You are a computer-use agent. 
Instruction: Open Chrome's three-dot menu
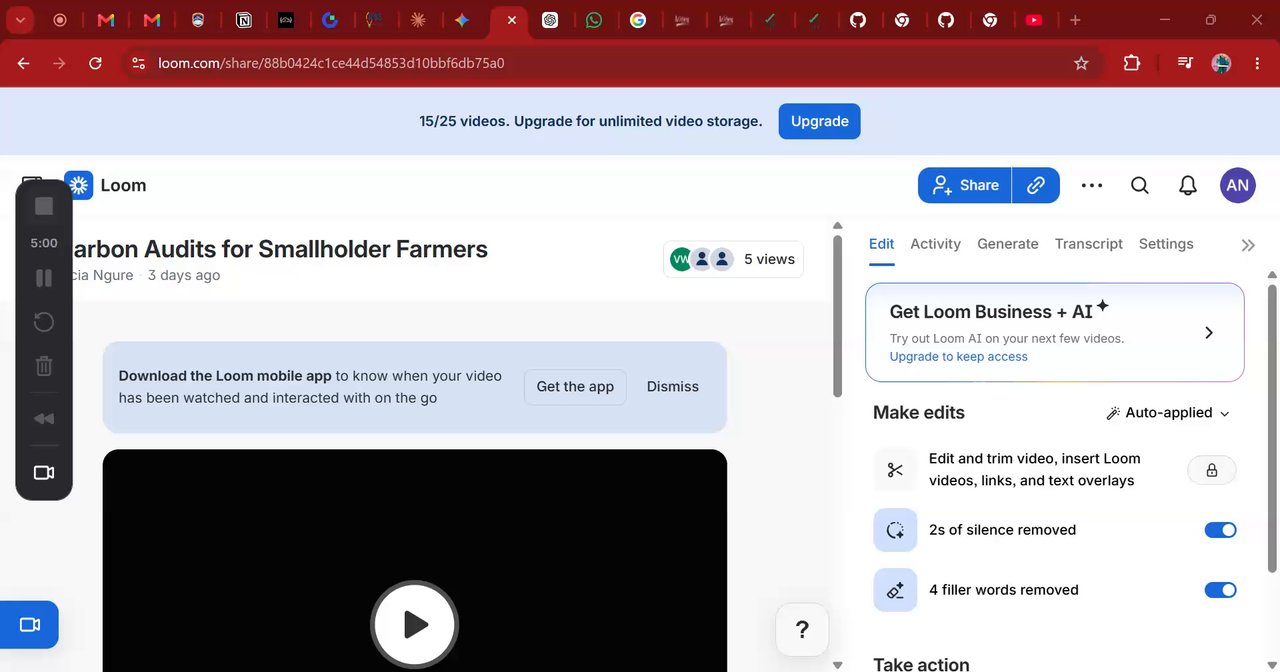point(1257,63)
